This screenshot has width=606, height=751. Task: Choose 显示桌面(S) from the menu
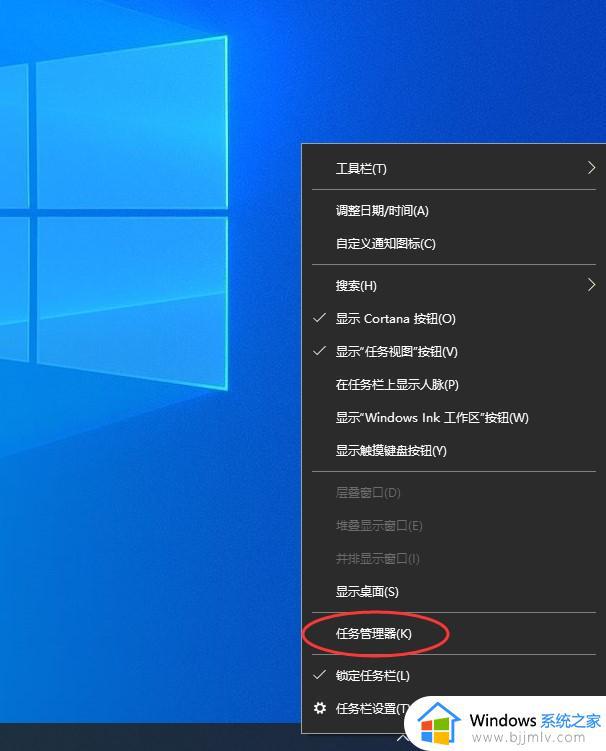coord(454,592)
